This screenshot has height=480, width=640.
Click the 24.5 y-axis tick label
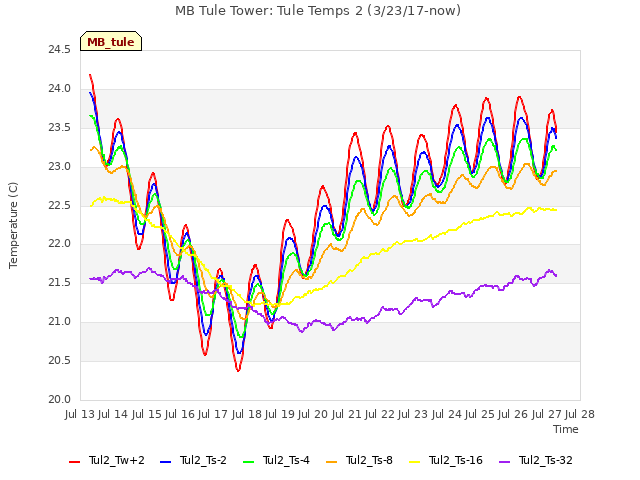59,50
